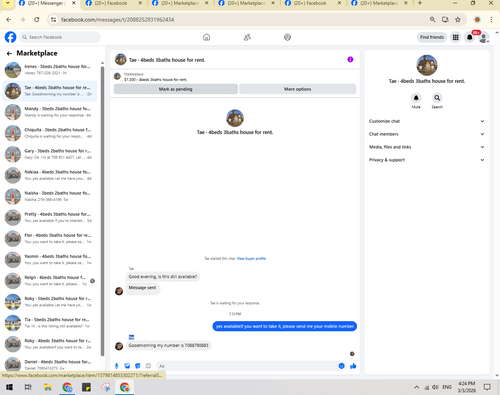
Task: Click the conversation list scrollbar
Action: [102, 211]
